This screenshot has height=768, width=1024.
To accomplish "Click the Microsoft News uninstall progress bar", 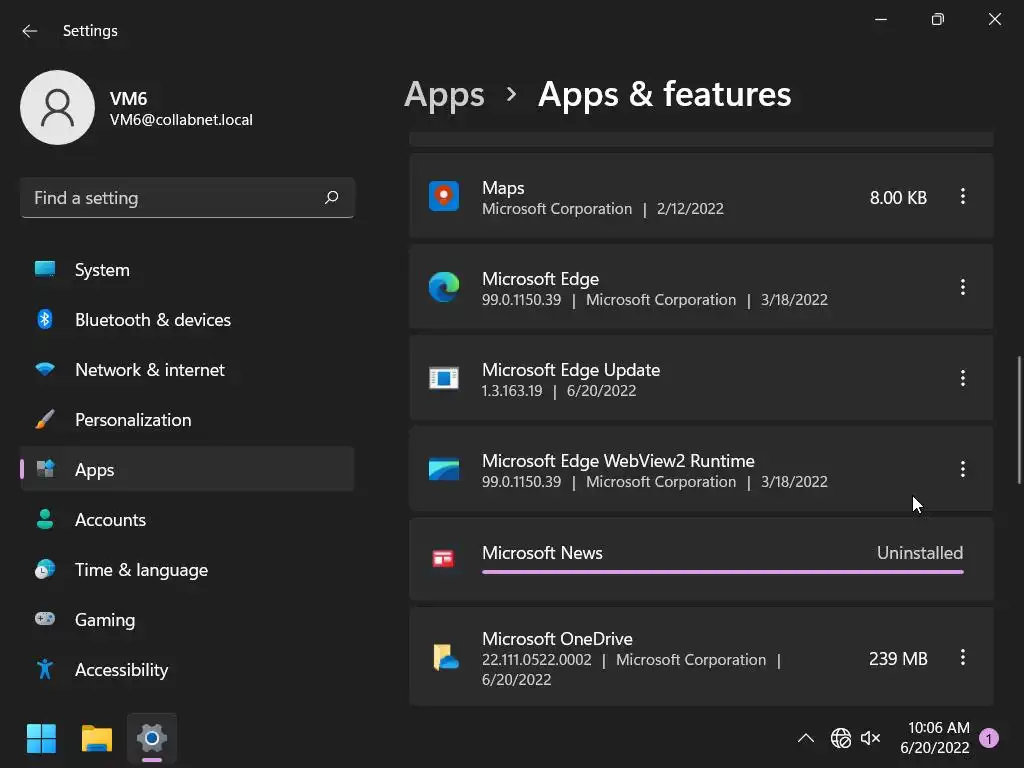I will click(722, 572).
